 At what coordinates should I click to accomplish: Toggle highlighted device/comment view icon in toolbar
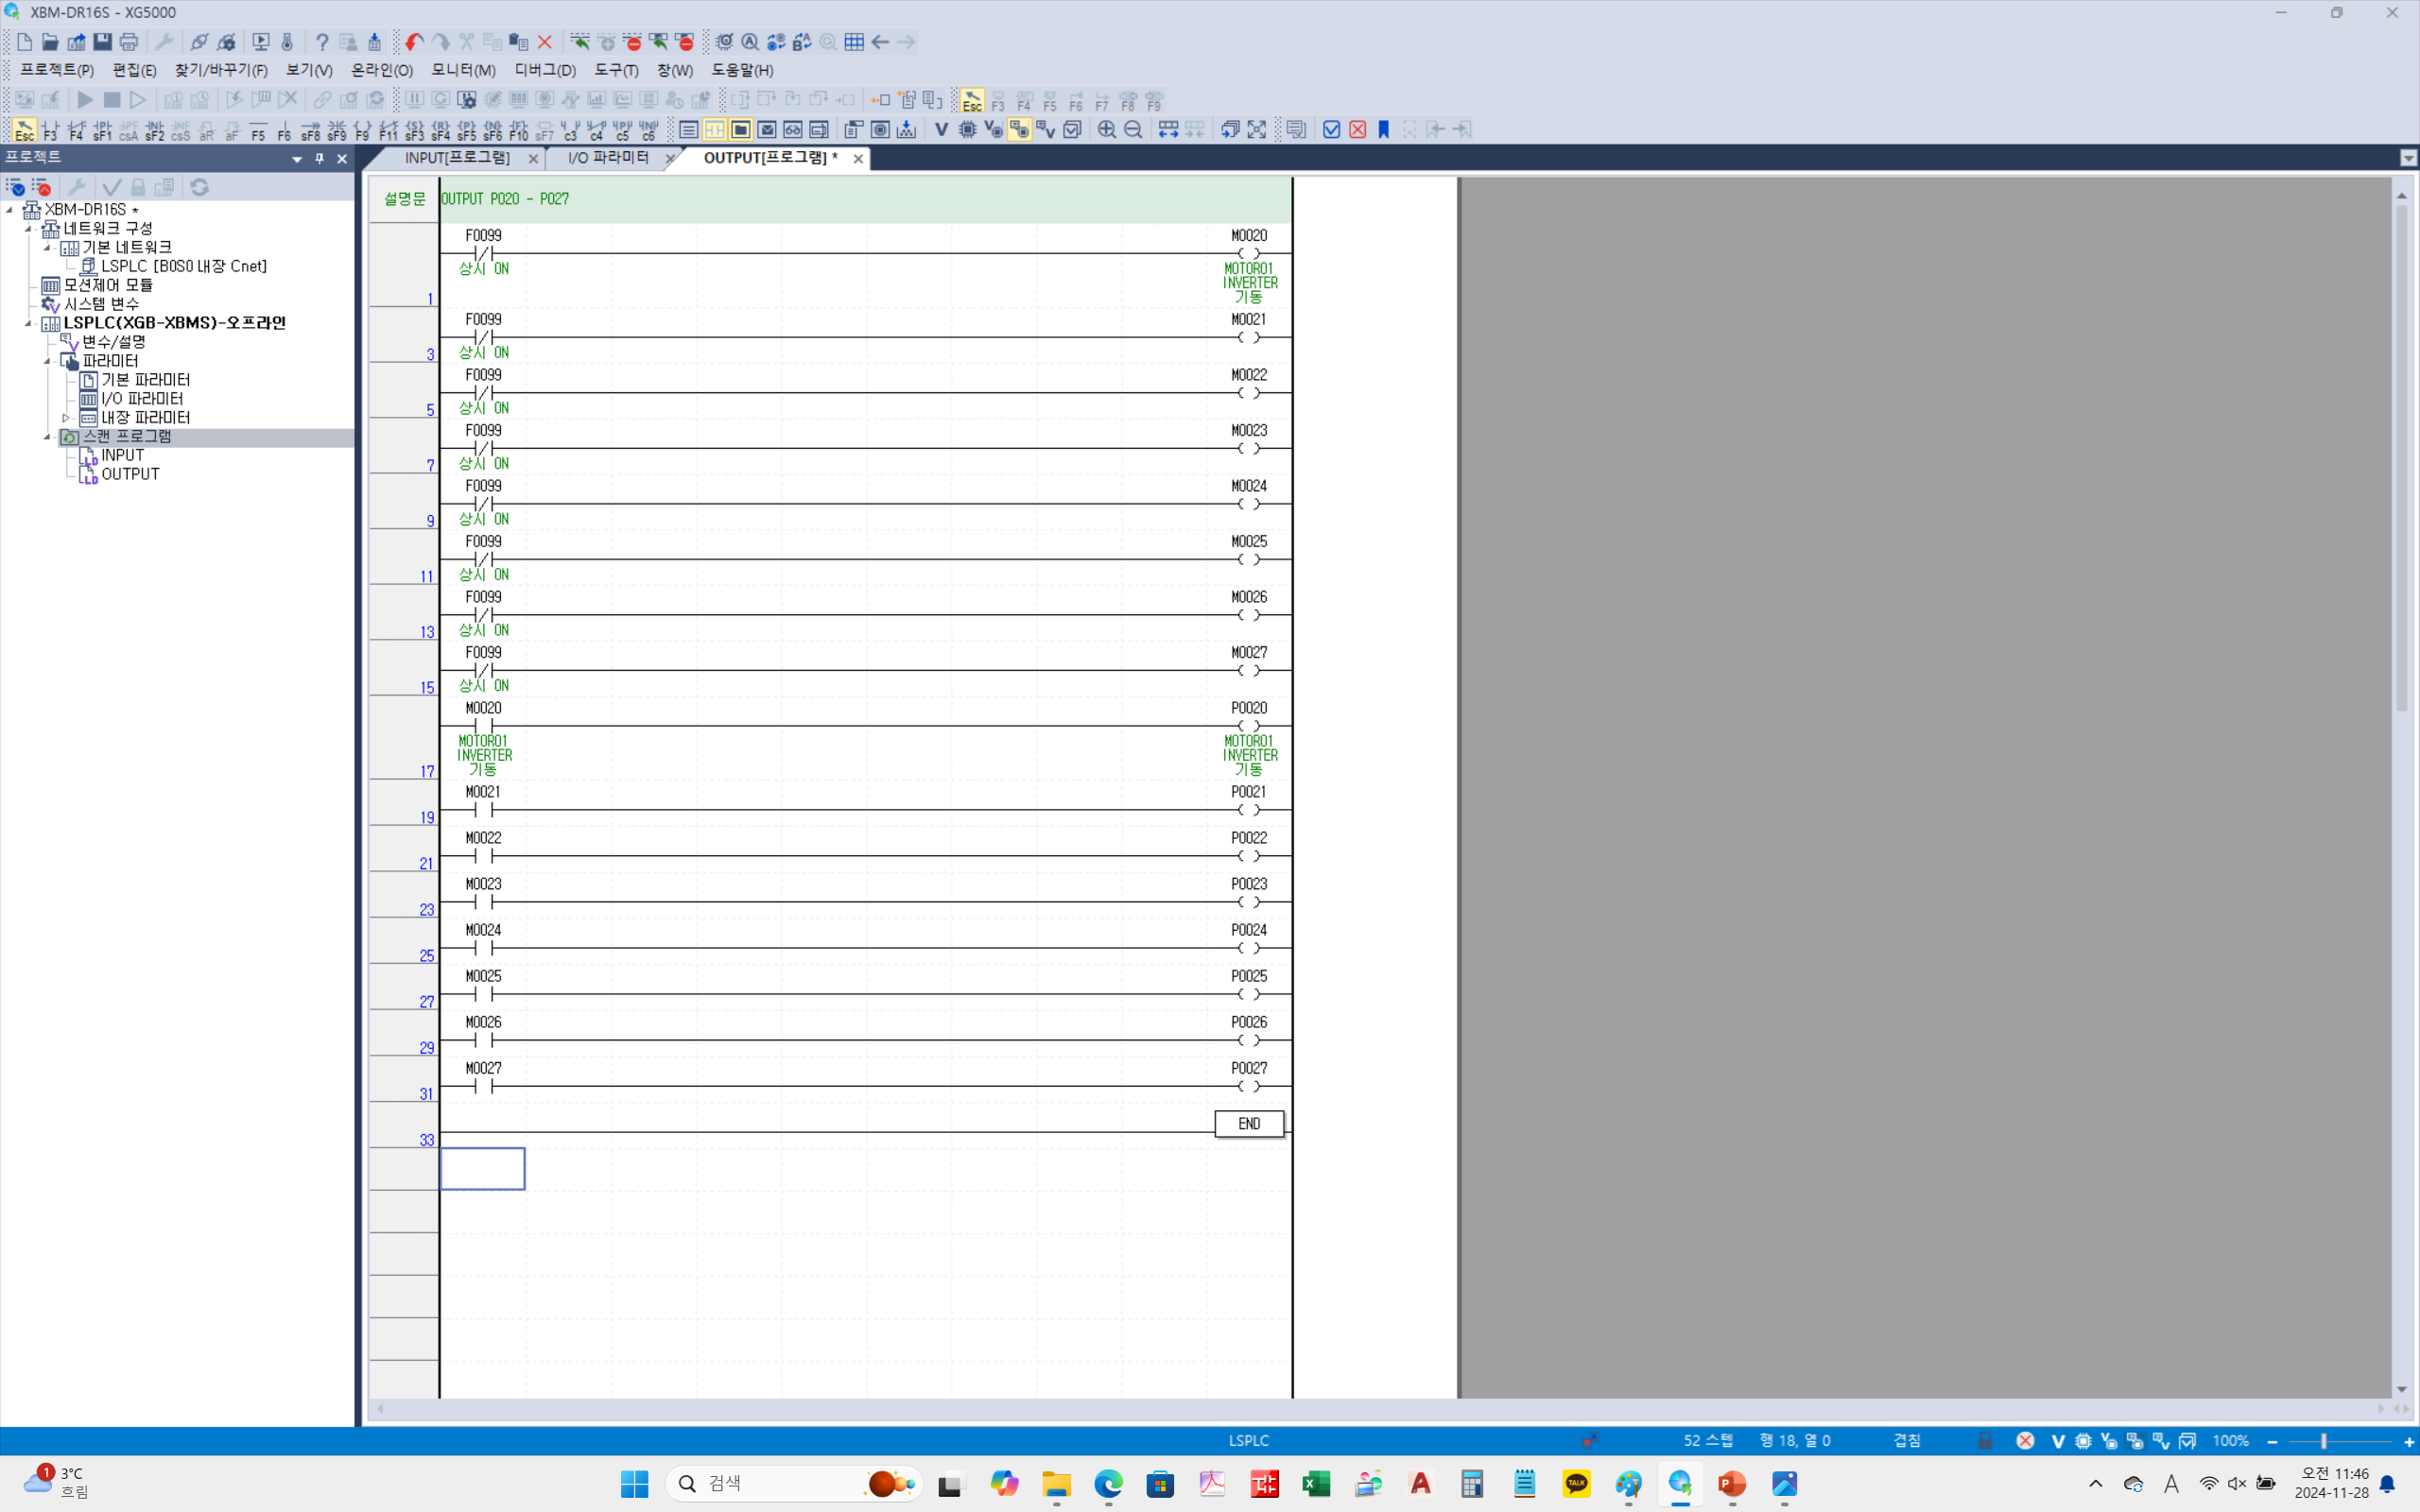[1019, 130]
